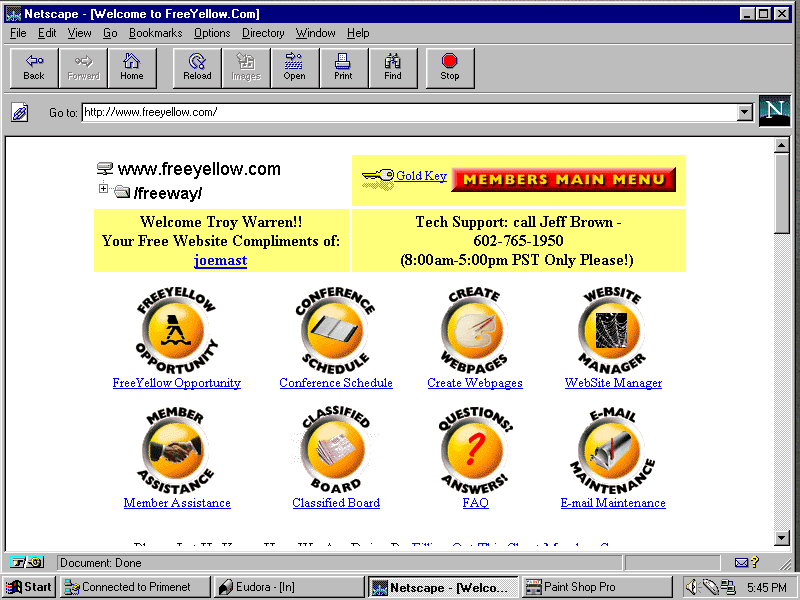The height and width of the screenshot is (600, 800).
Task: Click the network connection icon in system tray
Action: 729,587
